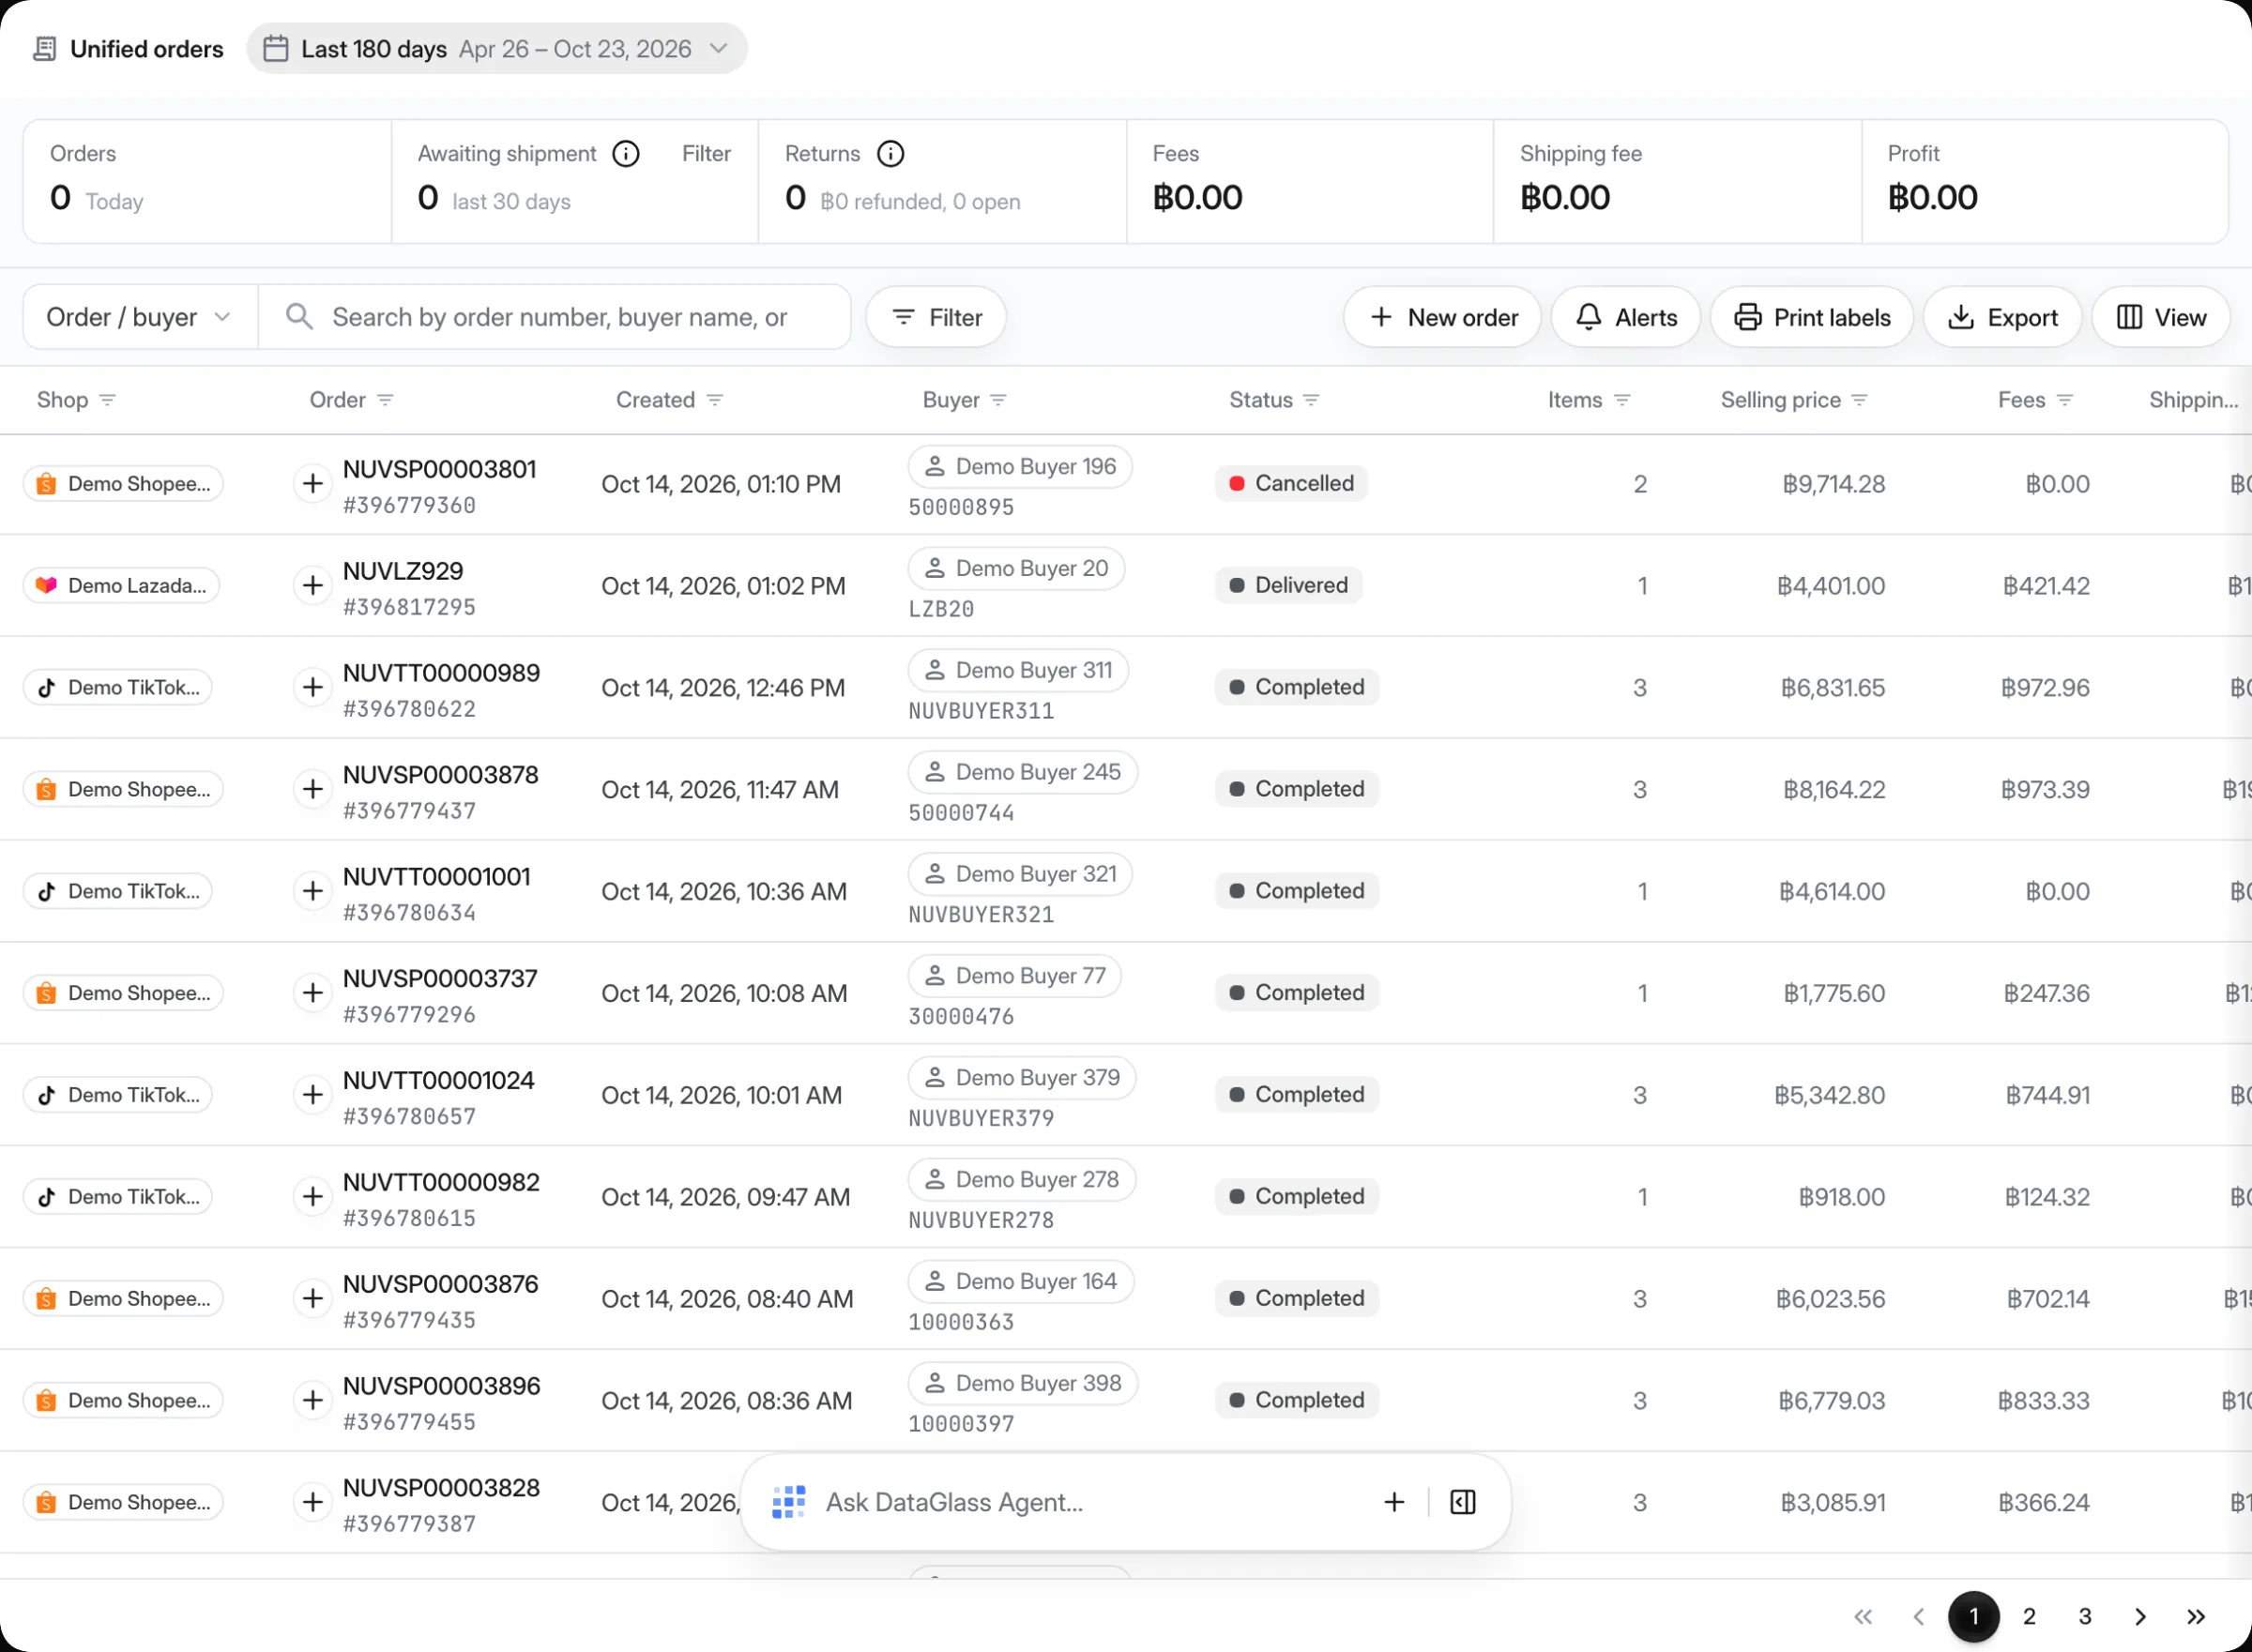The image size is (2252, 1652).
Task: Expand order row NUVSP00003801
Action: click(x=313, y=484)
